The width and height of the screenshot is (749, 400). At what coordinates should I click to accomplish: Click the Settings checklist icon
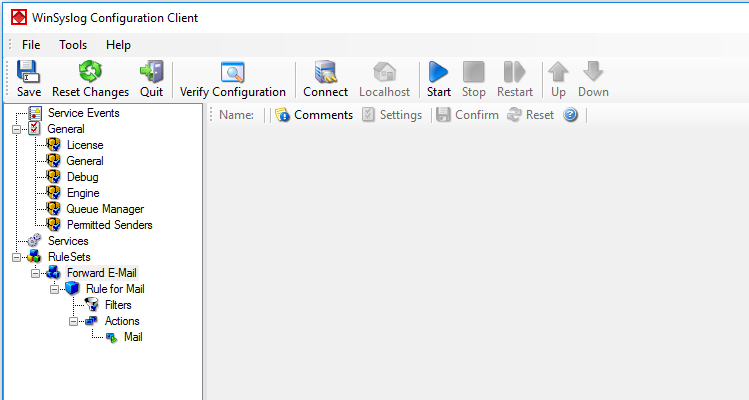click(x=368, y=115)
